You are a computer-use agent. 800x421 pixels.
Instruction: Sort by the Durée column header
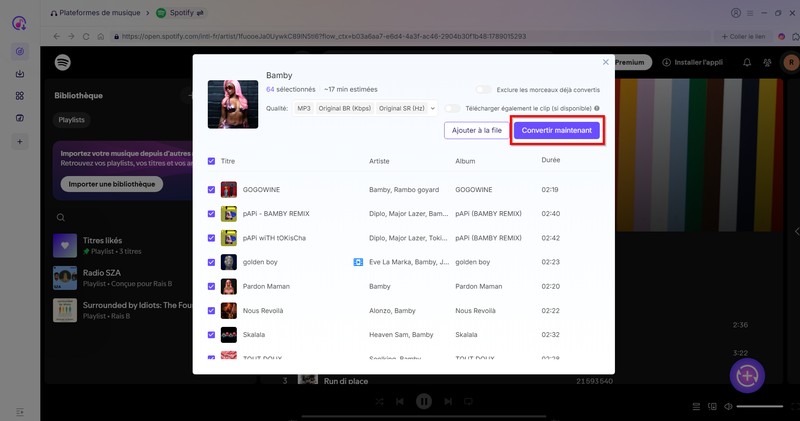tap(551, 160)
